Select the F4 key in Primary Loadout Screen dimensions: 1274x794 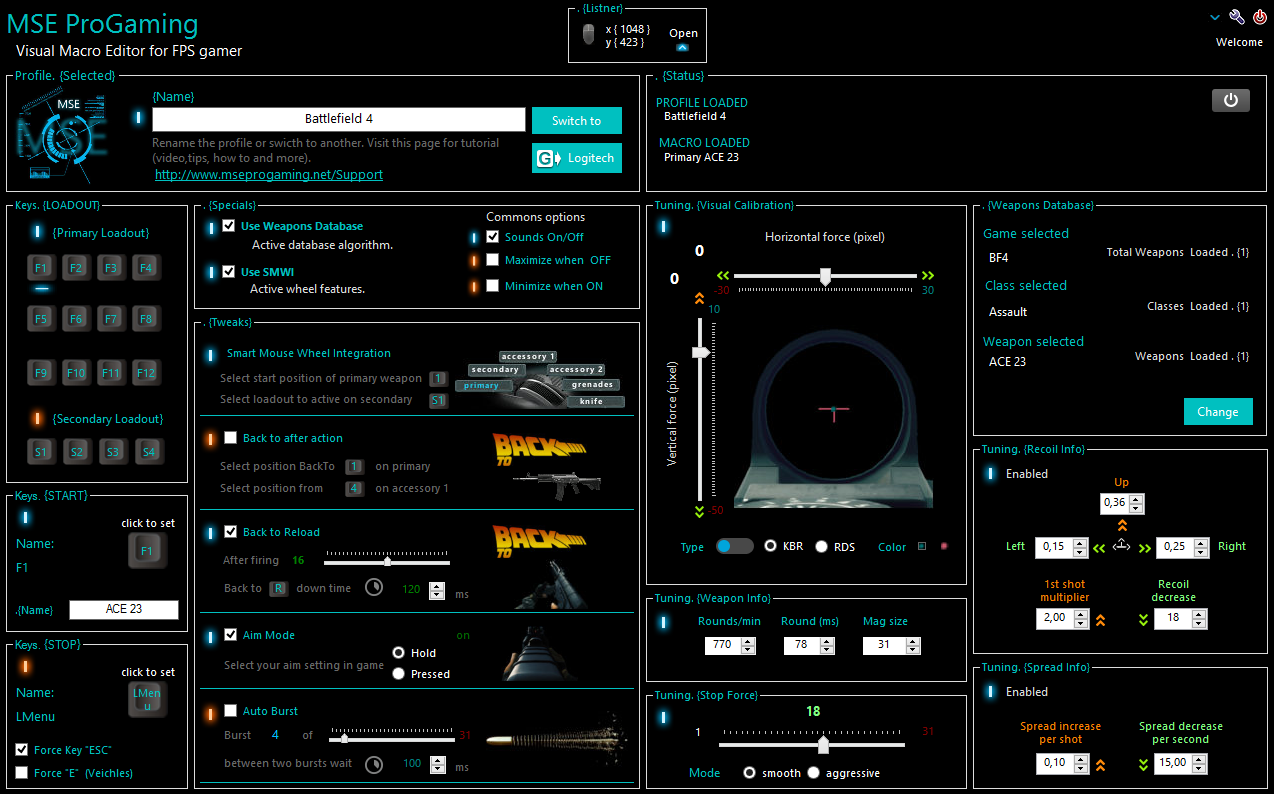click(146, 267)
